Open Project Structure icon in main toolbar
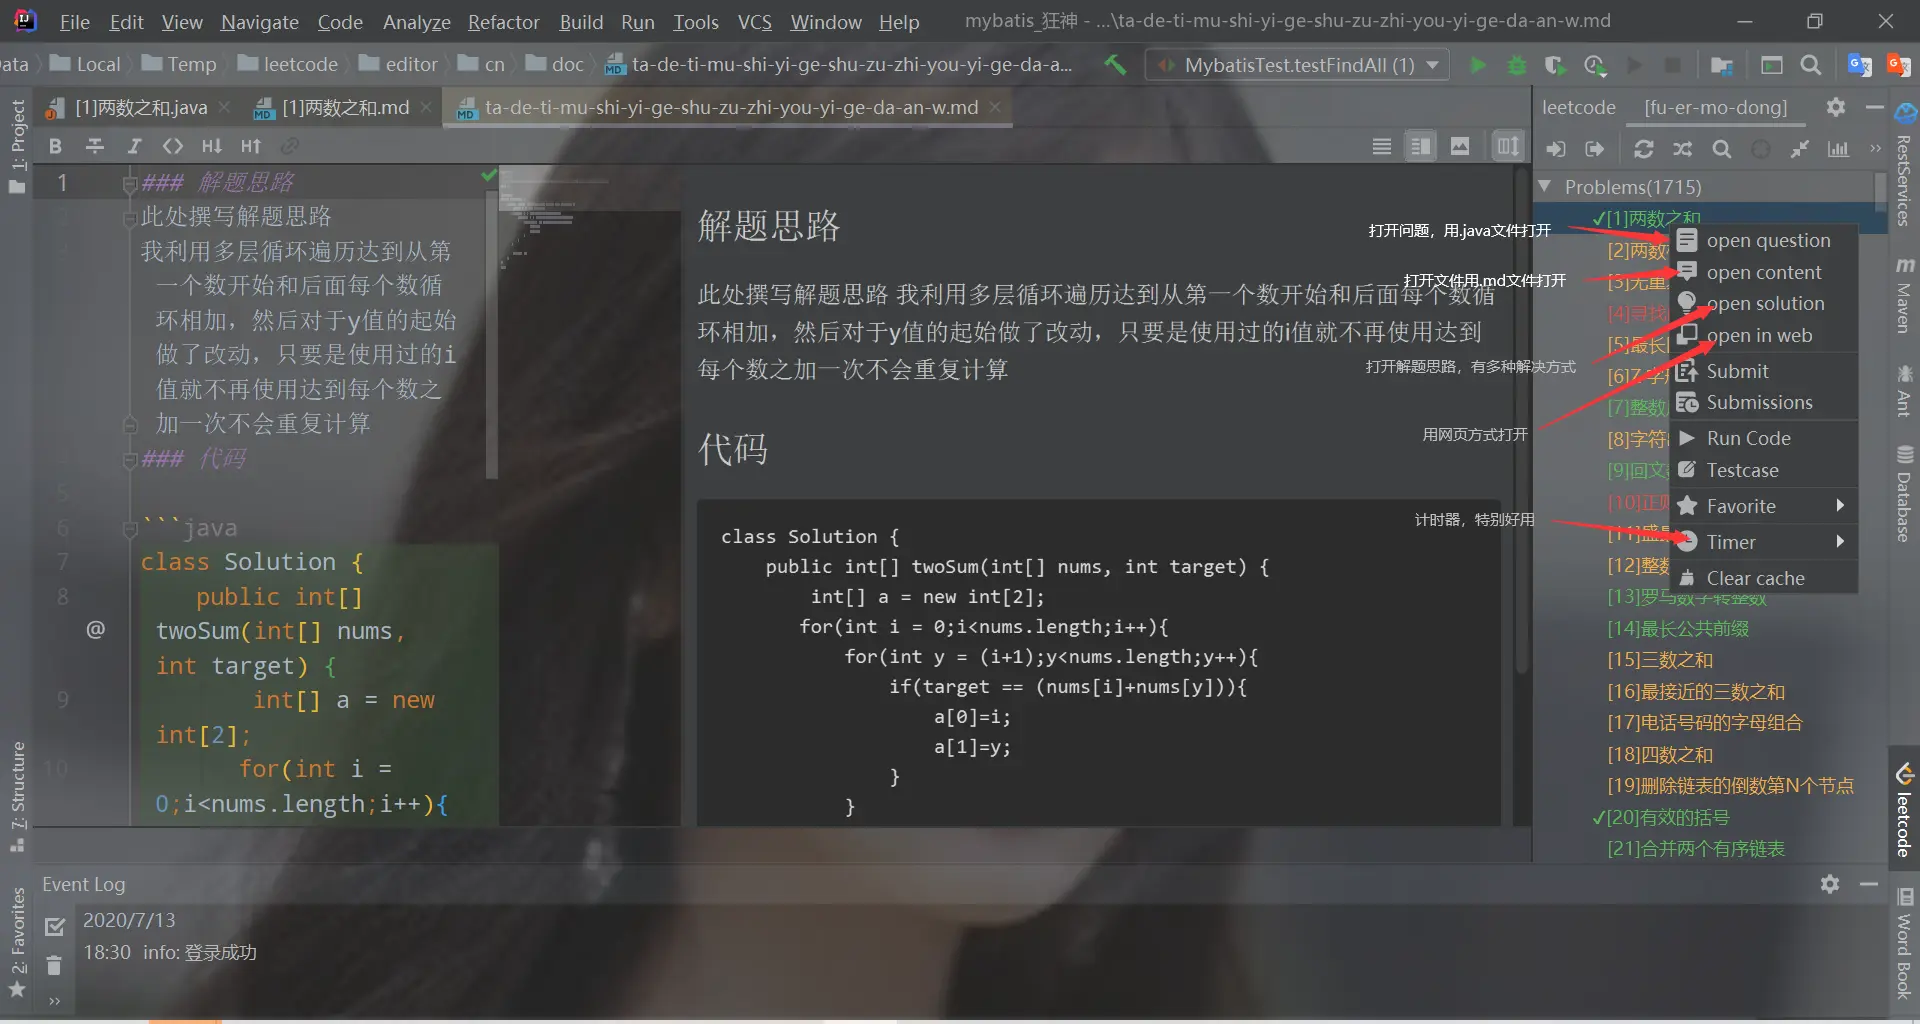 (x=1721, y=65)
